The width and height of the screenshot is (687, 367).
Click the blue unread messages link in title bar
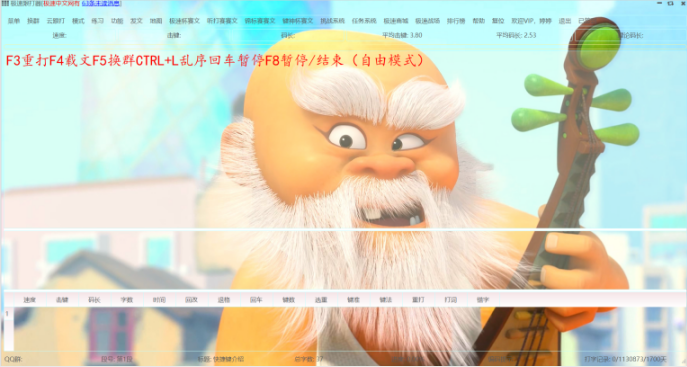(101, 4)
